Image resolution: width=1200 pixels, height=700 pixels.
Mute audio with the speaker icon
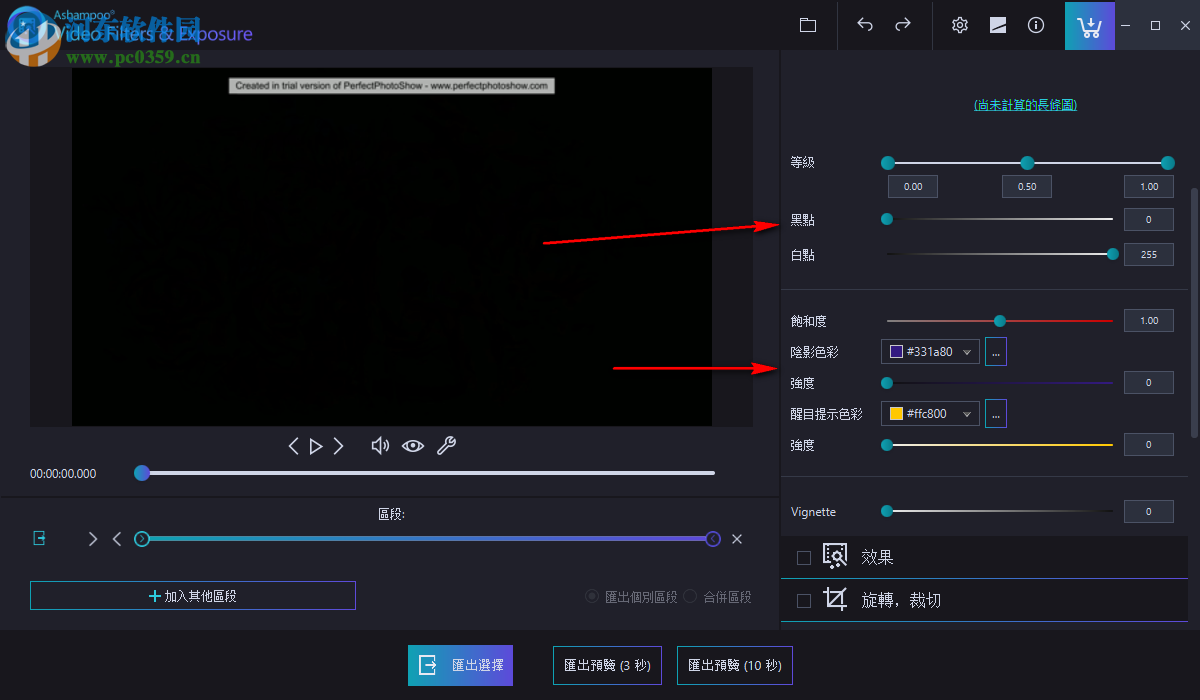pyautogui.click(x=380, y=445)
